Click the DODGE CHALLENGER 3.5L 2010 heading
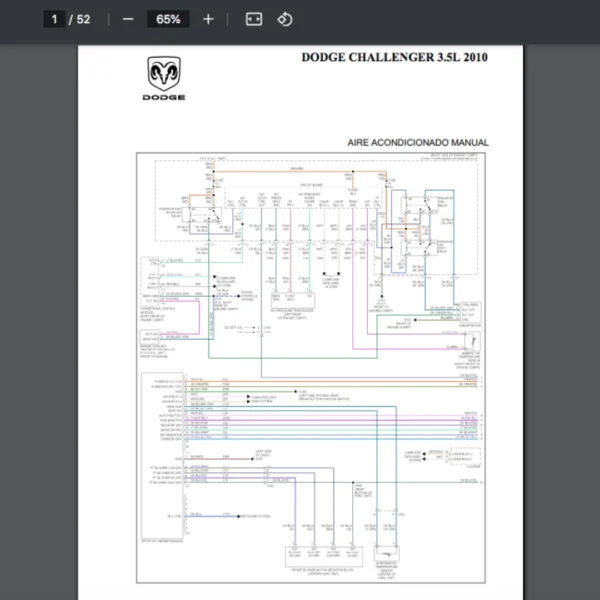Screen dimensions: 600x600 pos(395,57)
